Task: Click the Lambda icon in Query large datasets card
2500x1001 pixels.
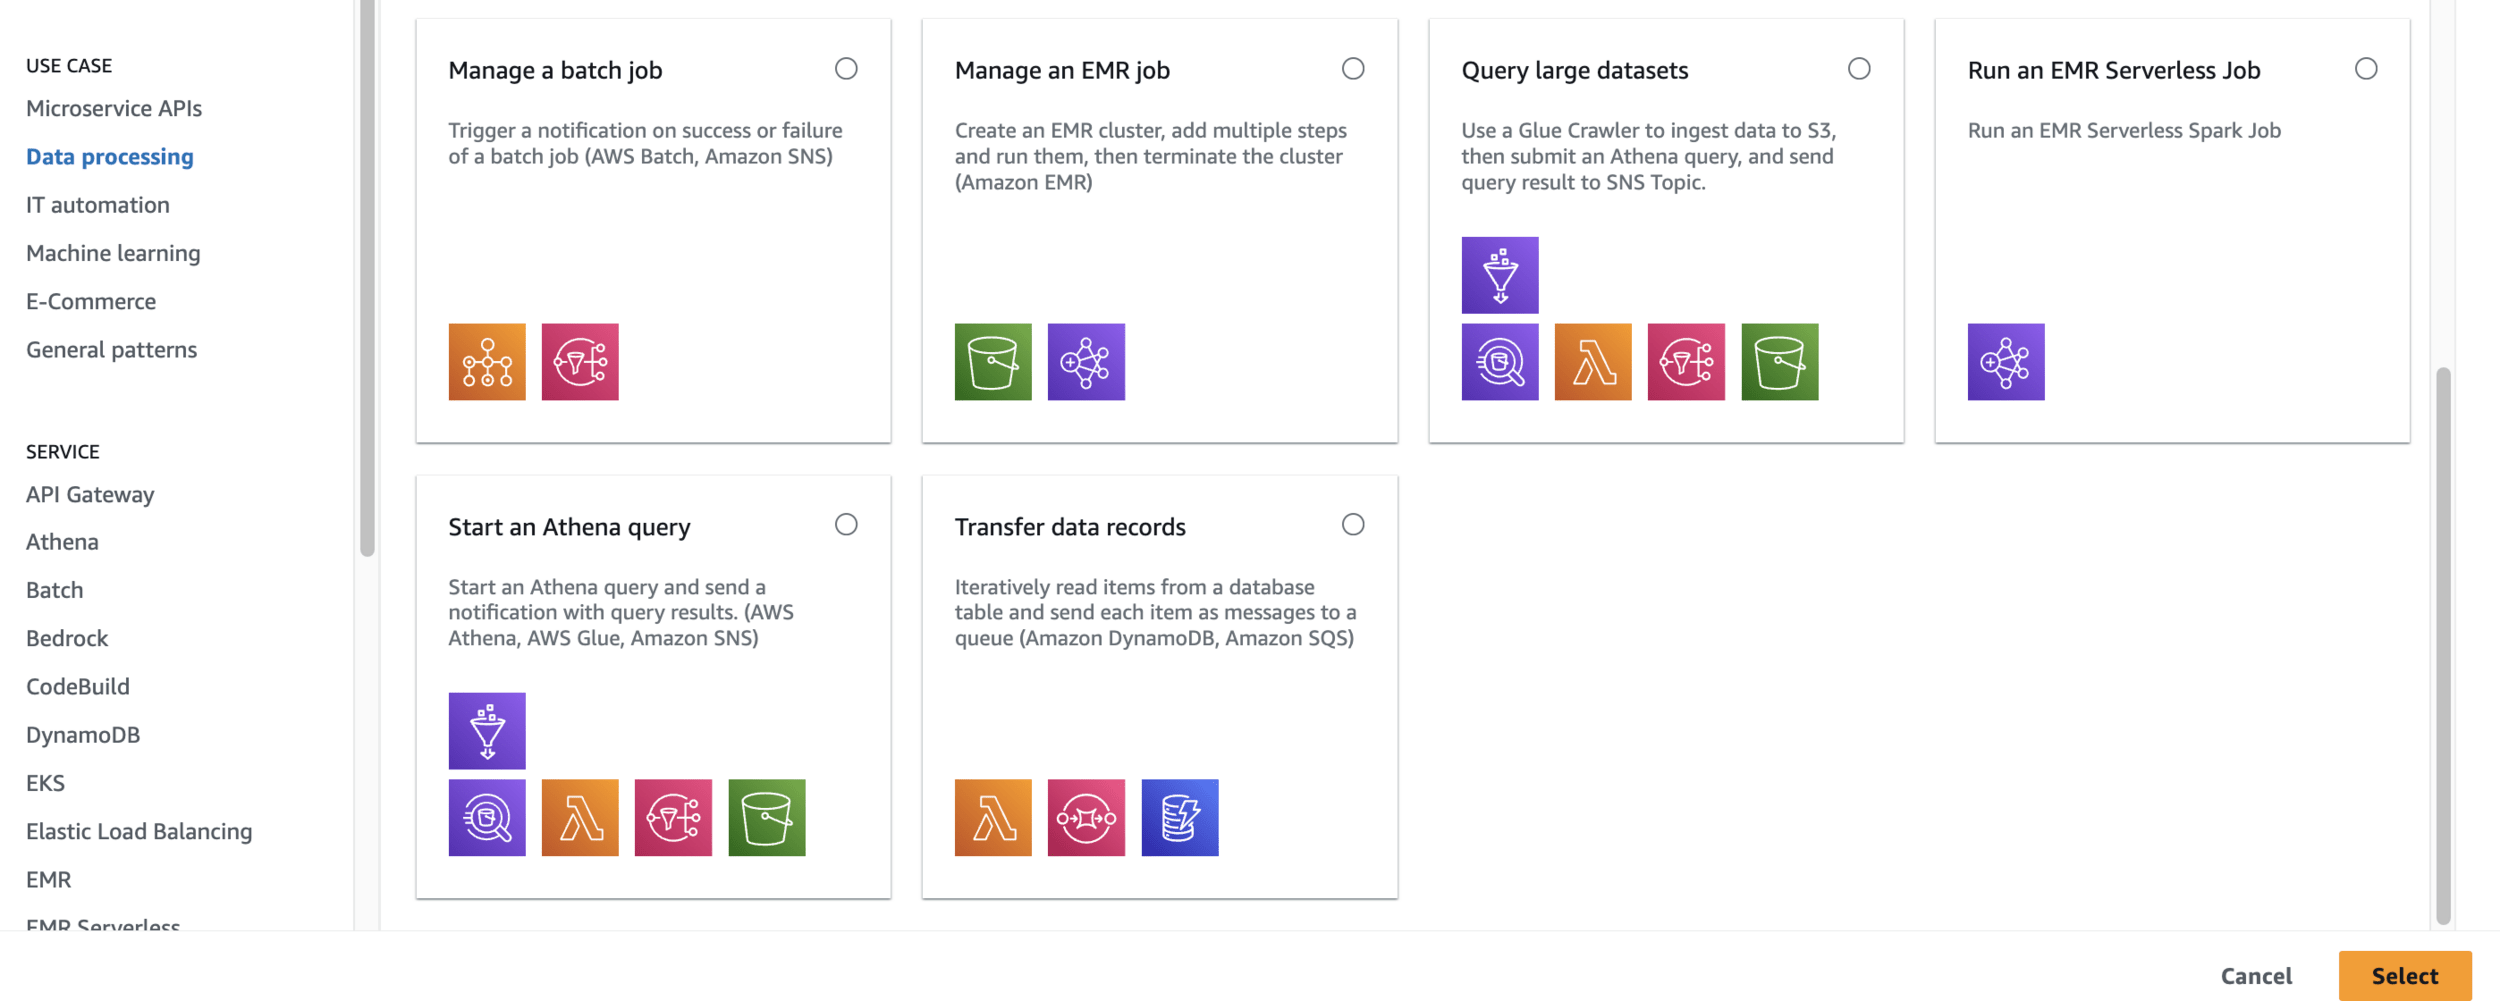Action: [1593, 362]
